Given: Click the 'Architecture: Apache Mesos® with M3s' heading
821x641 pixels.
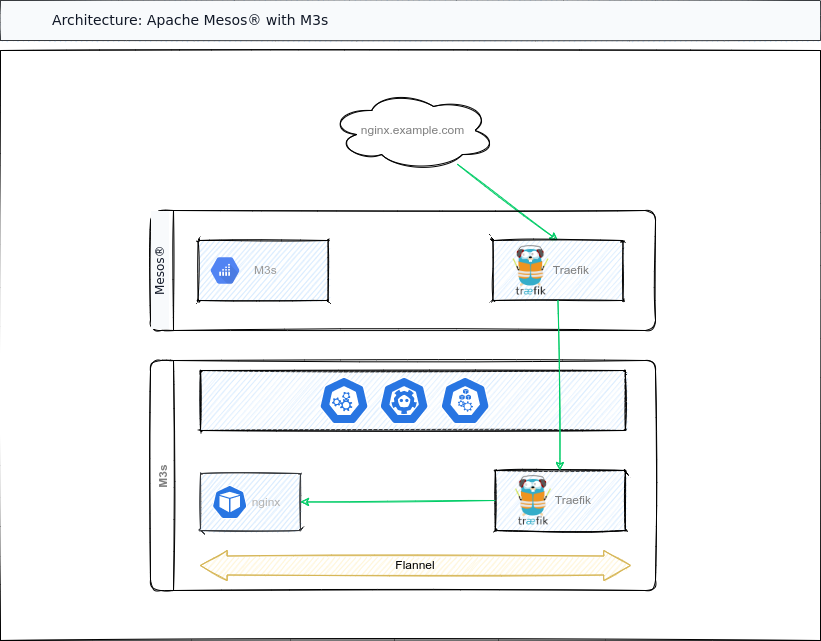Looking at the screenshot, I should (x=190, y=20).
